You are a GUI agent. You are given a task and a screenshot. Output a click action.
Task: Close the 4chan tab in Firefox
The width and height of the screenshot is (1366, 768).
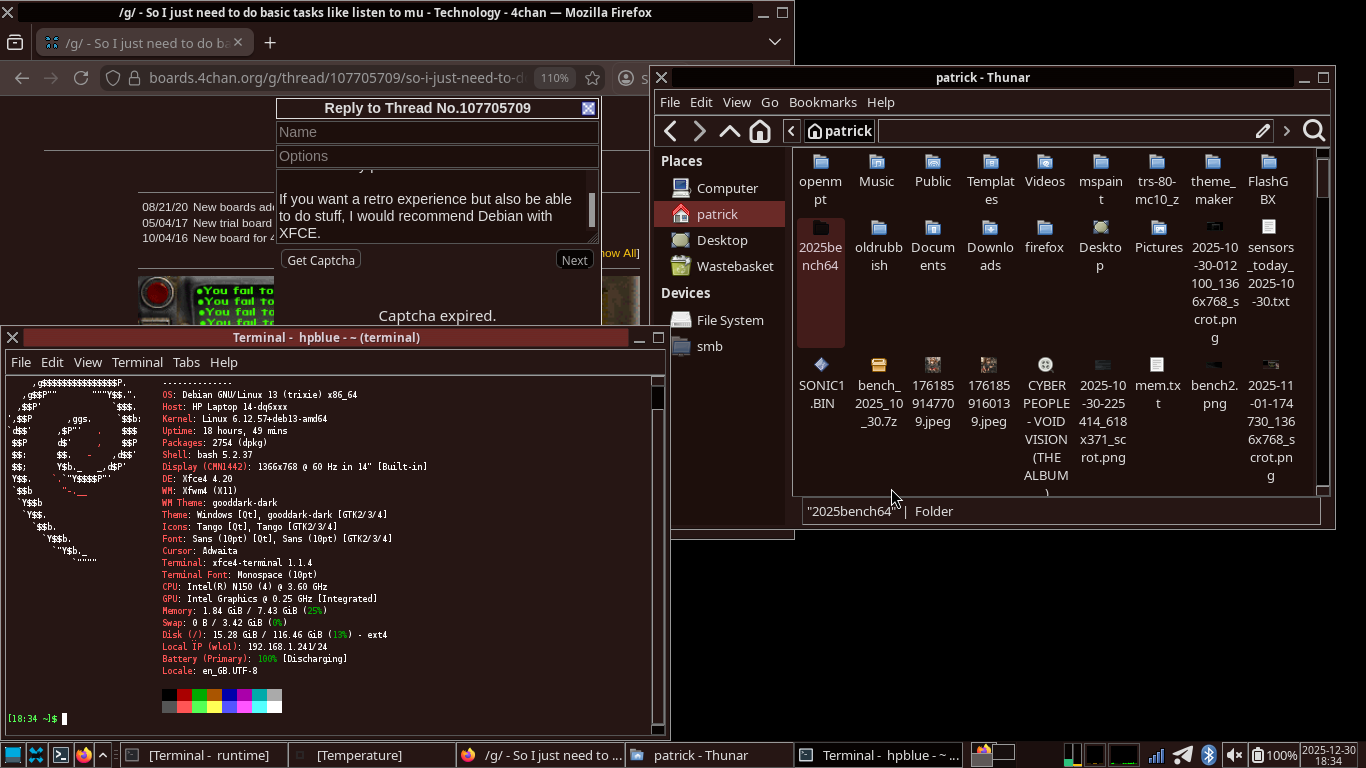[x=240, y=43]
